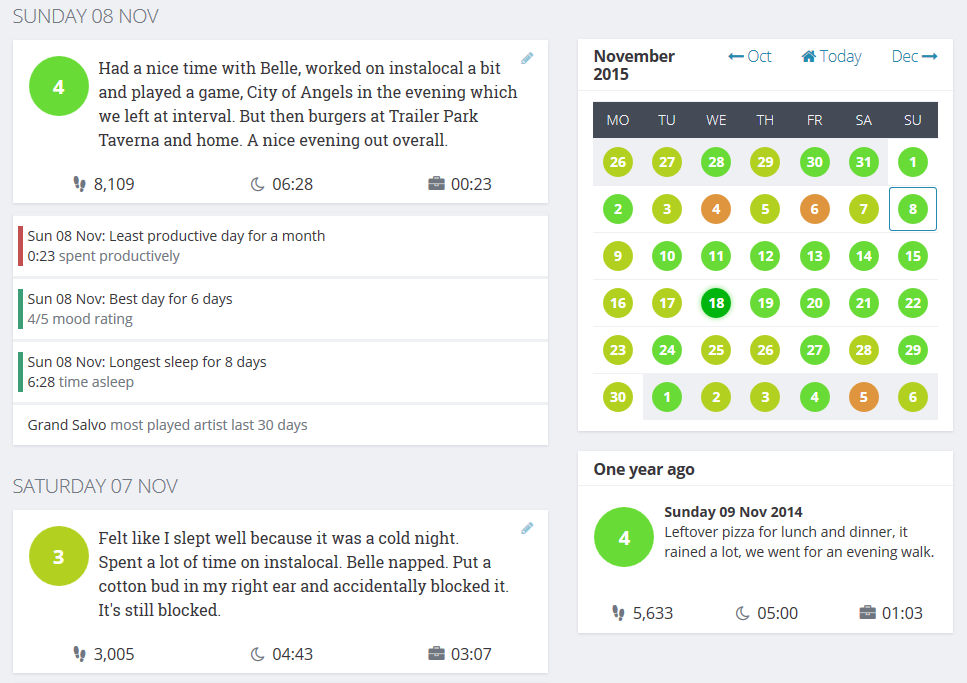Viewport: 967px width, 683px height.
Task: Go to next month Dec
Action: pyautogui.click(x=914, y=57)
